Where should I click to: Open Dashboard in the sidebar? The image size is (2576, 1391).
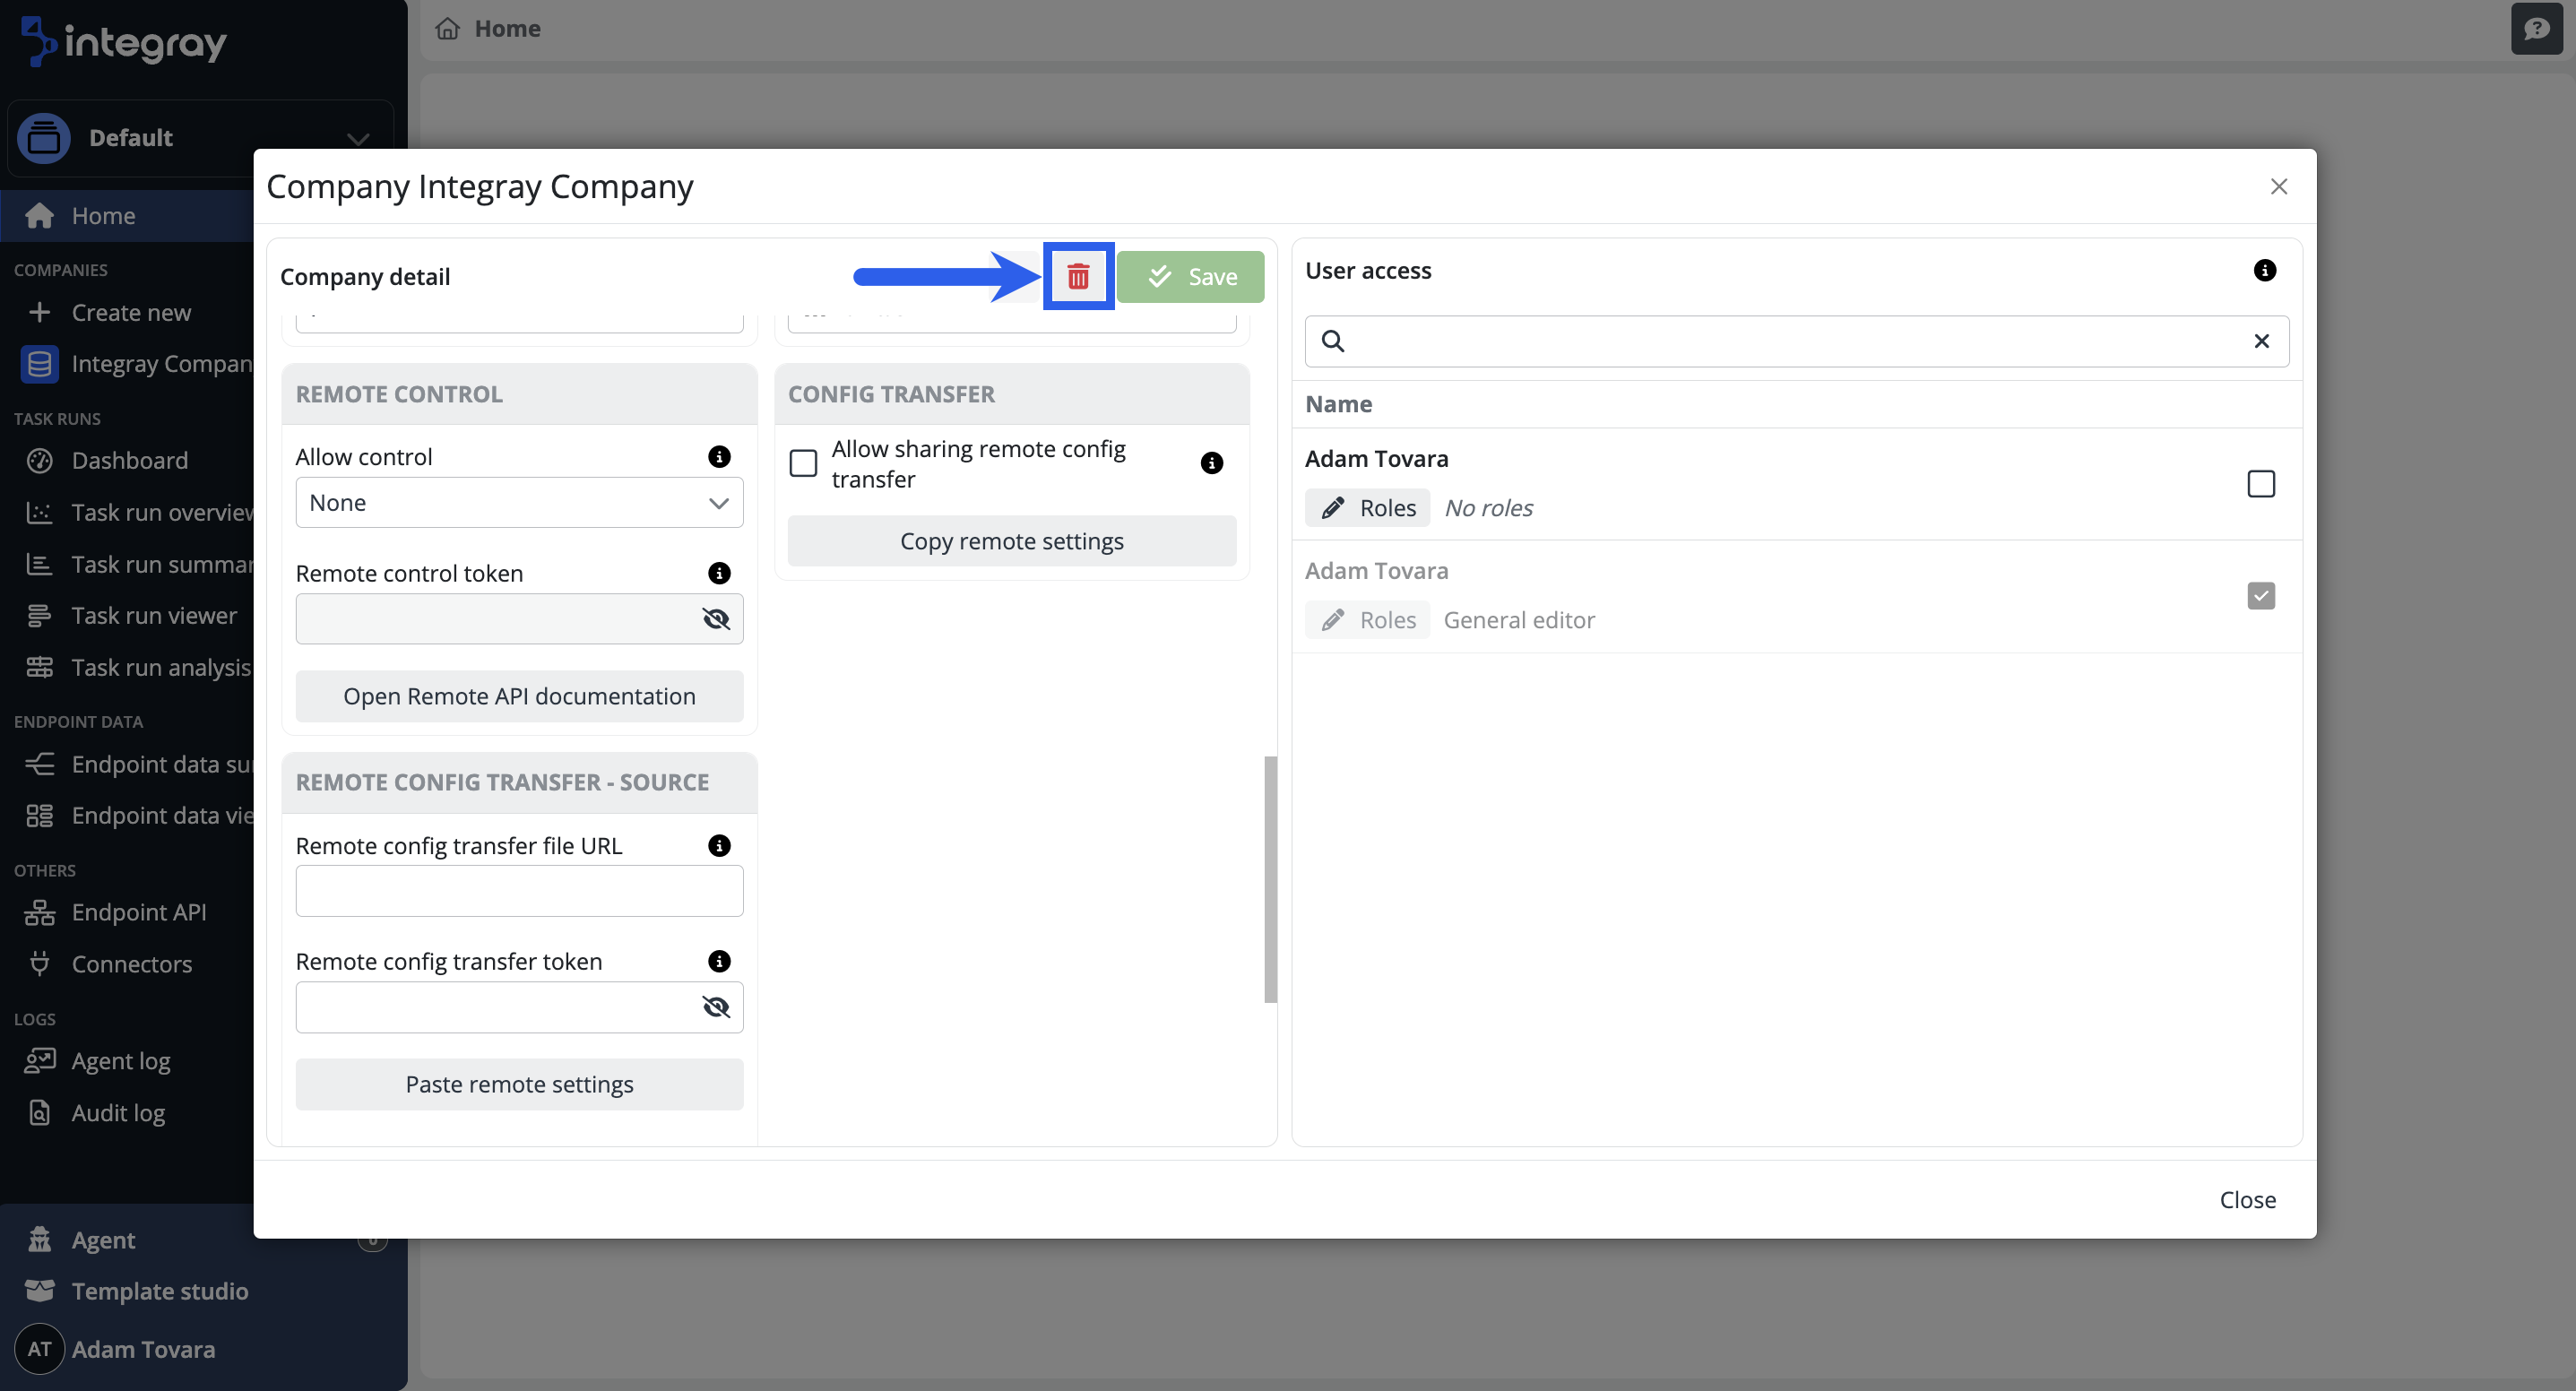point(129,460)
